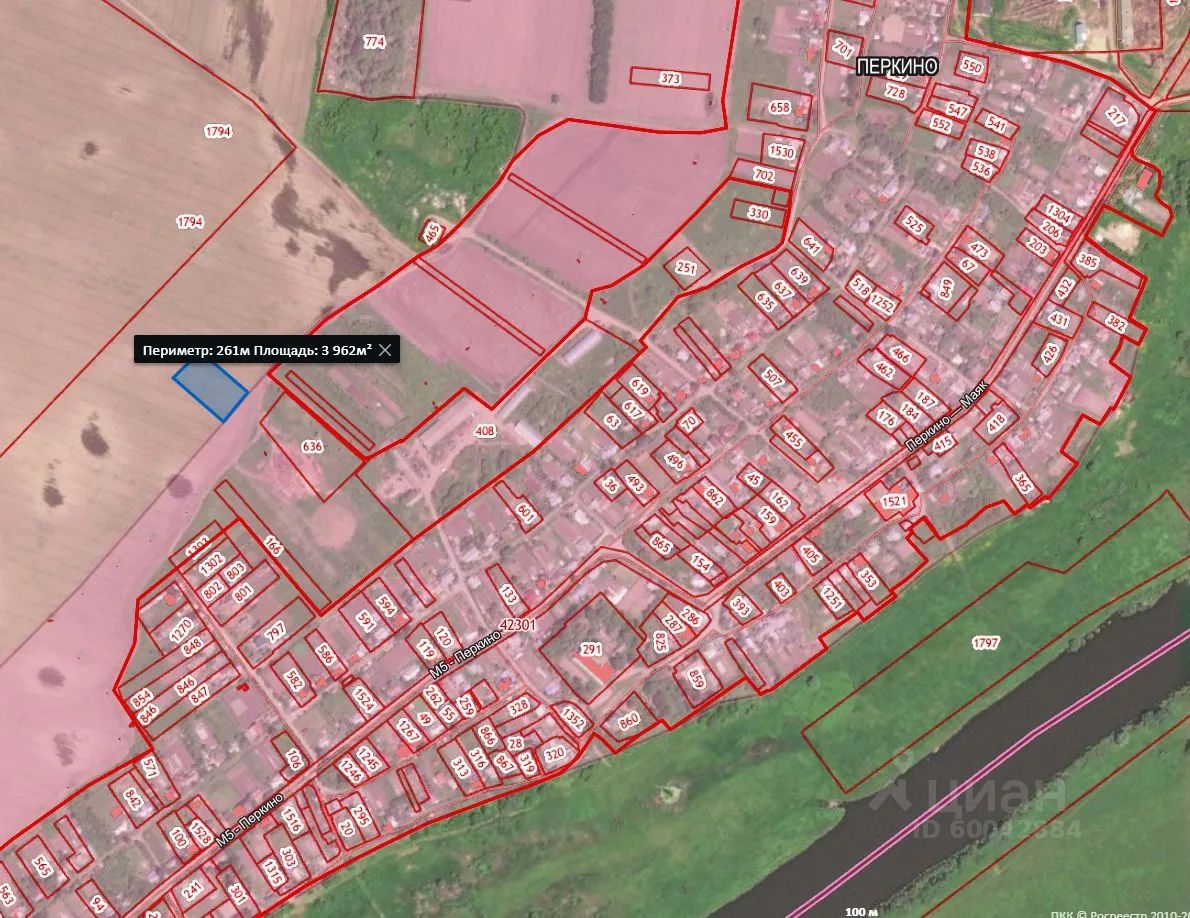Select parcel labeled 385

(x=1088, y=261)
